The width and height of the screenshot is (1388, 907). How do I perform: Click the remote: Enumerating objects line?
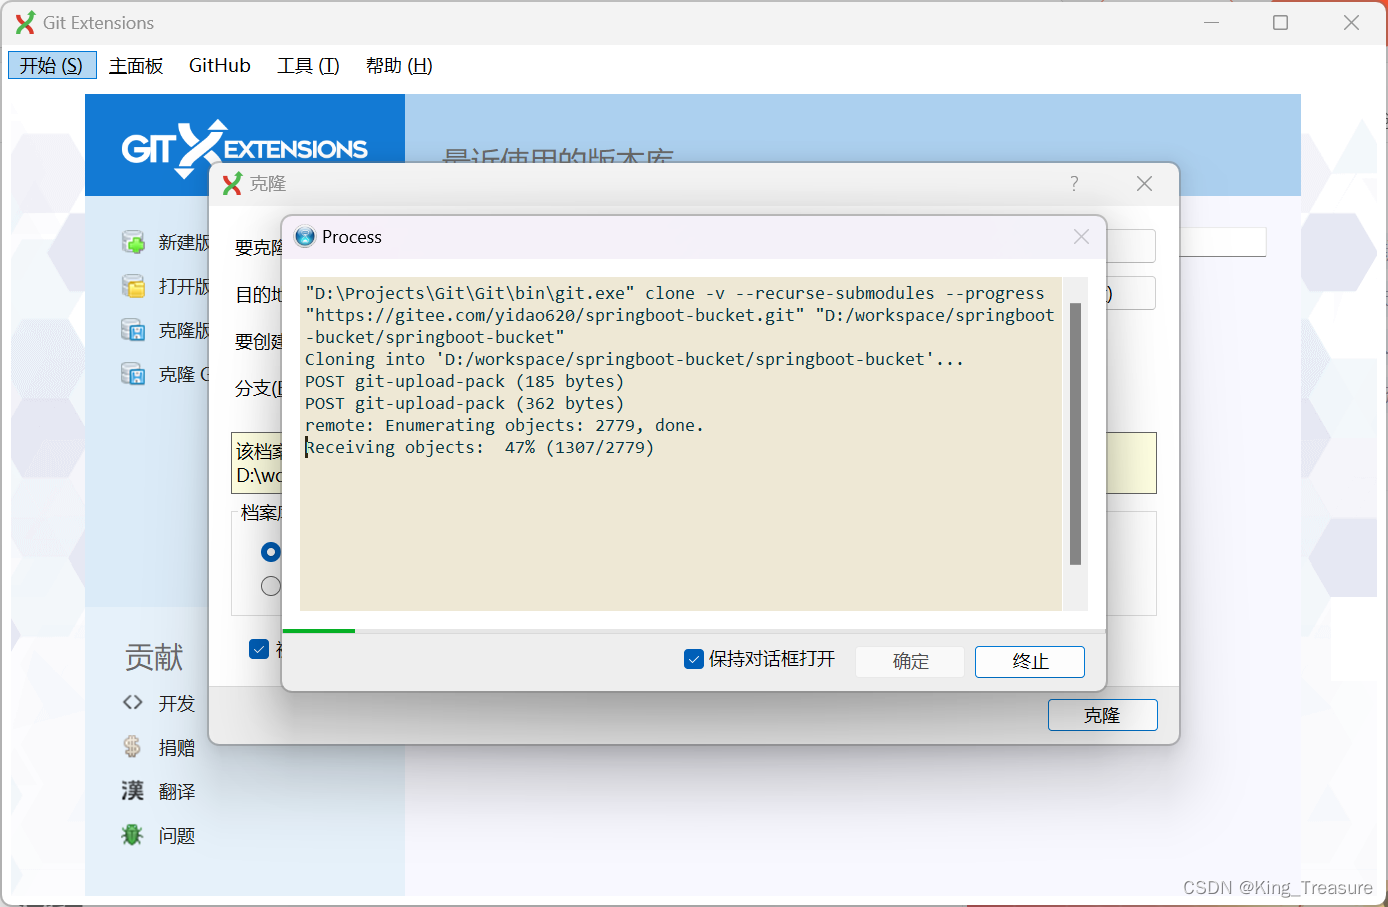(504, 426)
